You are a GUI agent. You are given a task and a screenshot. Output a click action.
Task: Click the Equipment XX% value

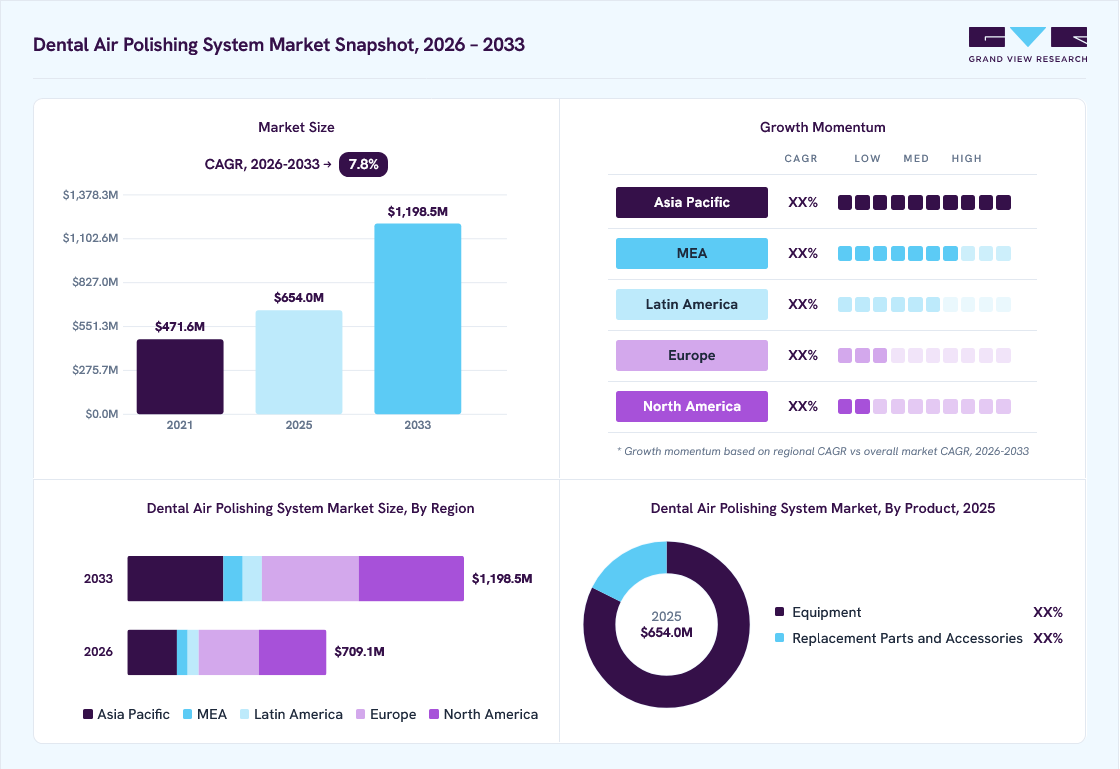coord(1048,612)
